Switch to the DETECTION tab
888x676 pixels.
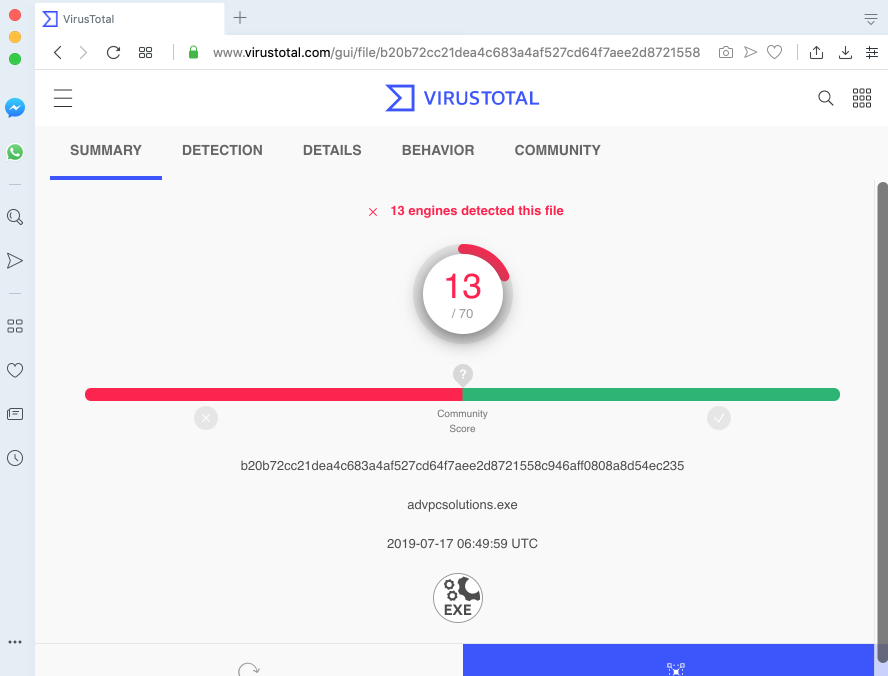tap(222, 150)
